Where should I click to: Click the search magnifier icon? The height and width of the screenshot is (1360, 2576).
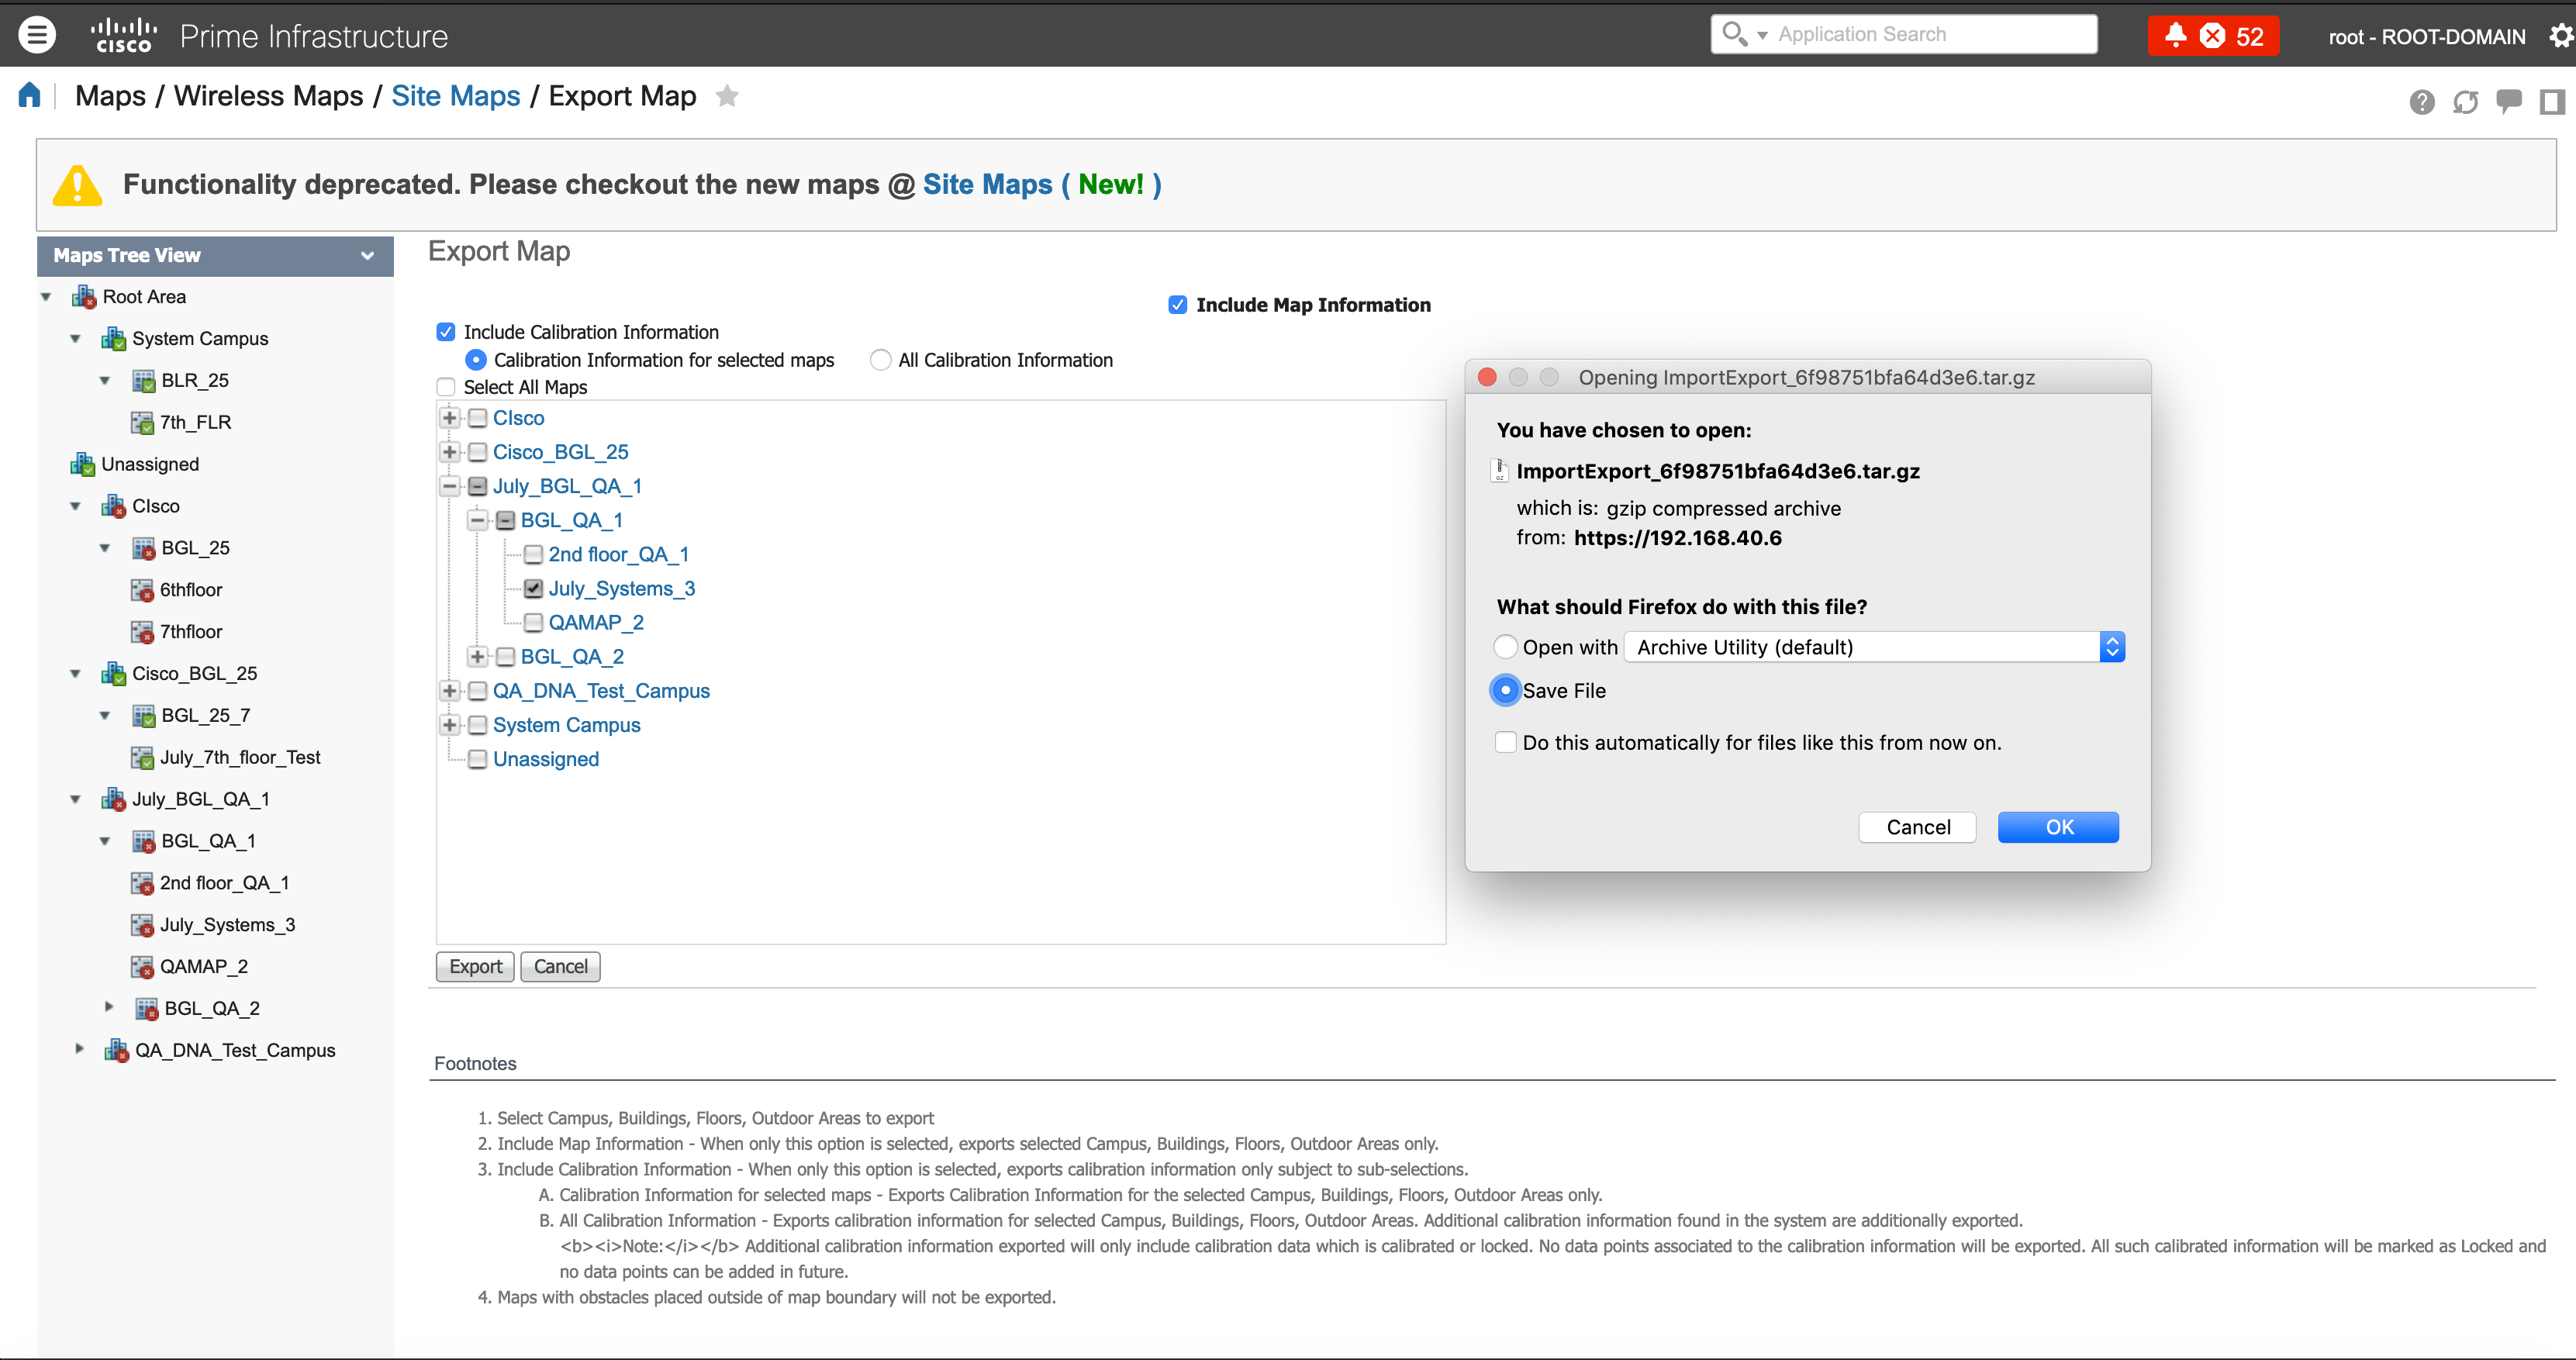(1733, 34)
